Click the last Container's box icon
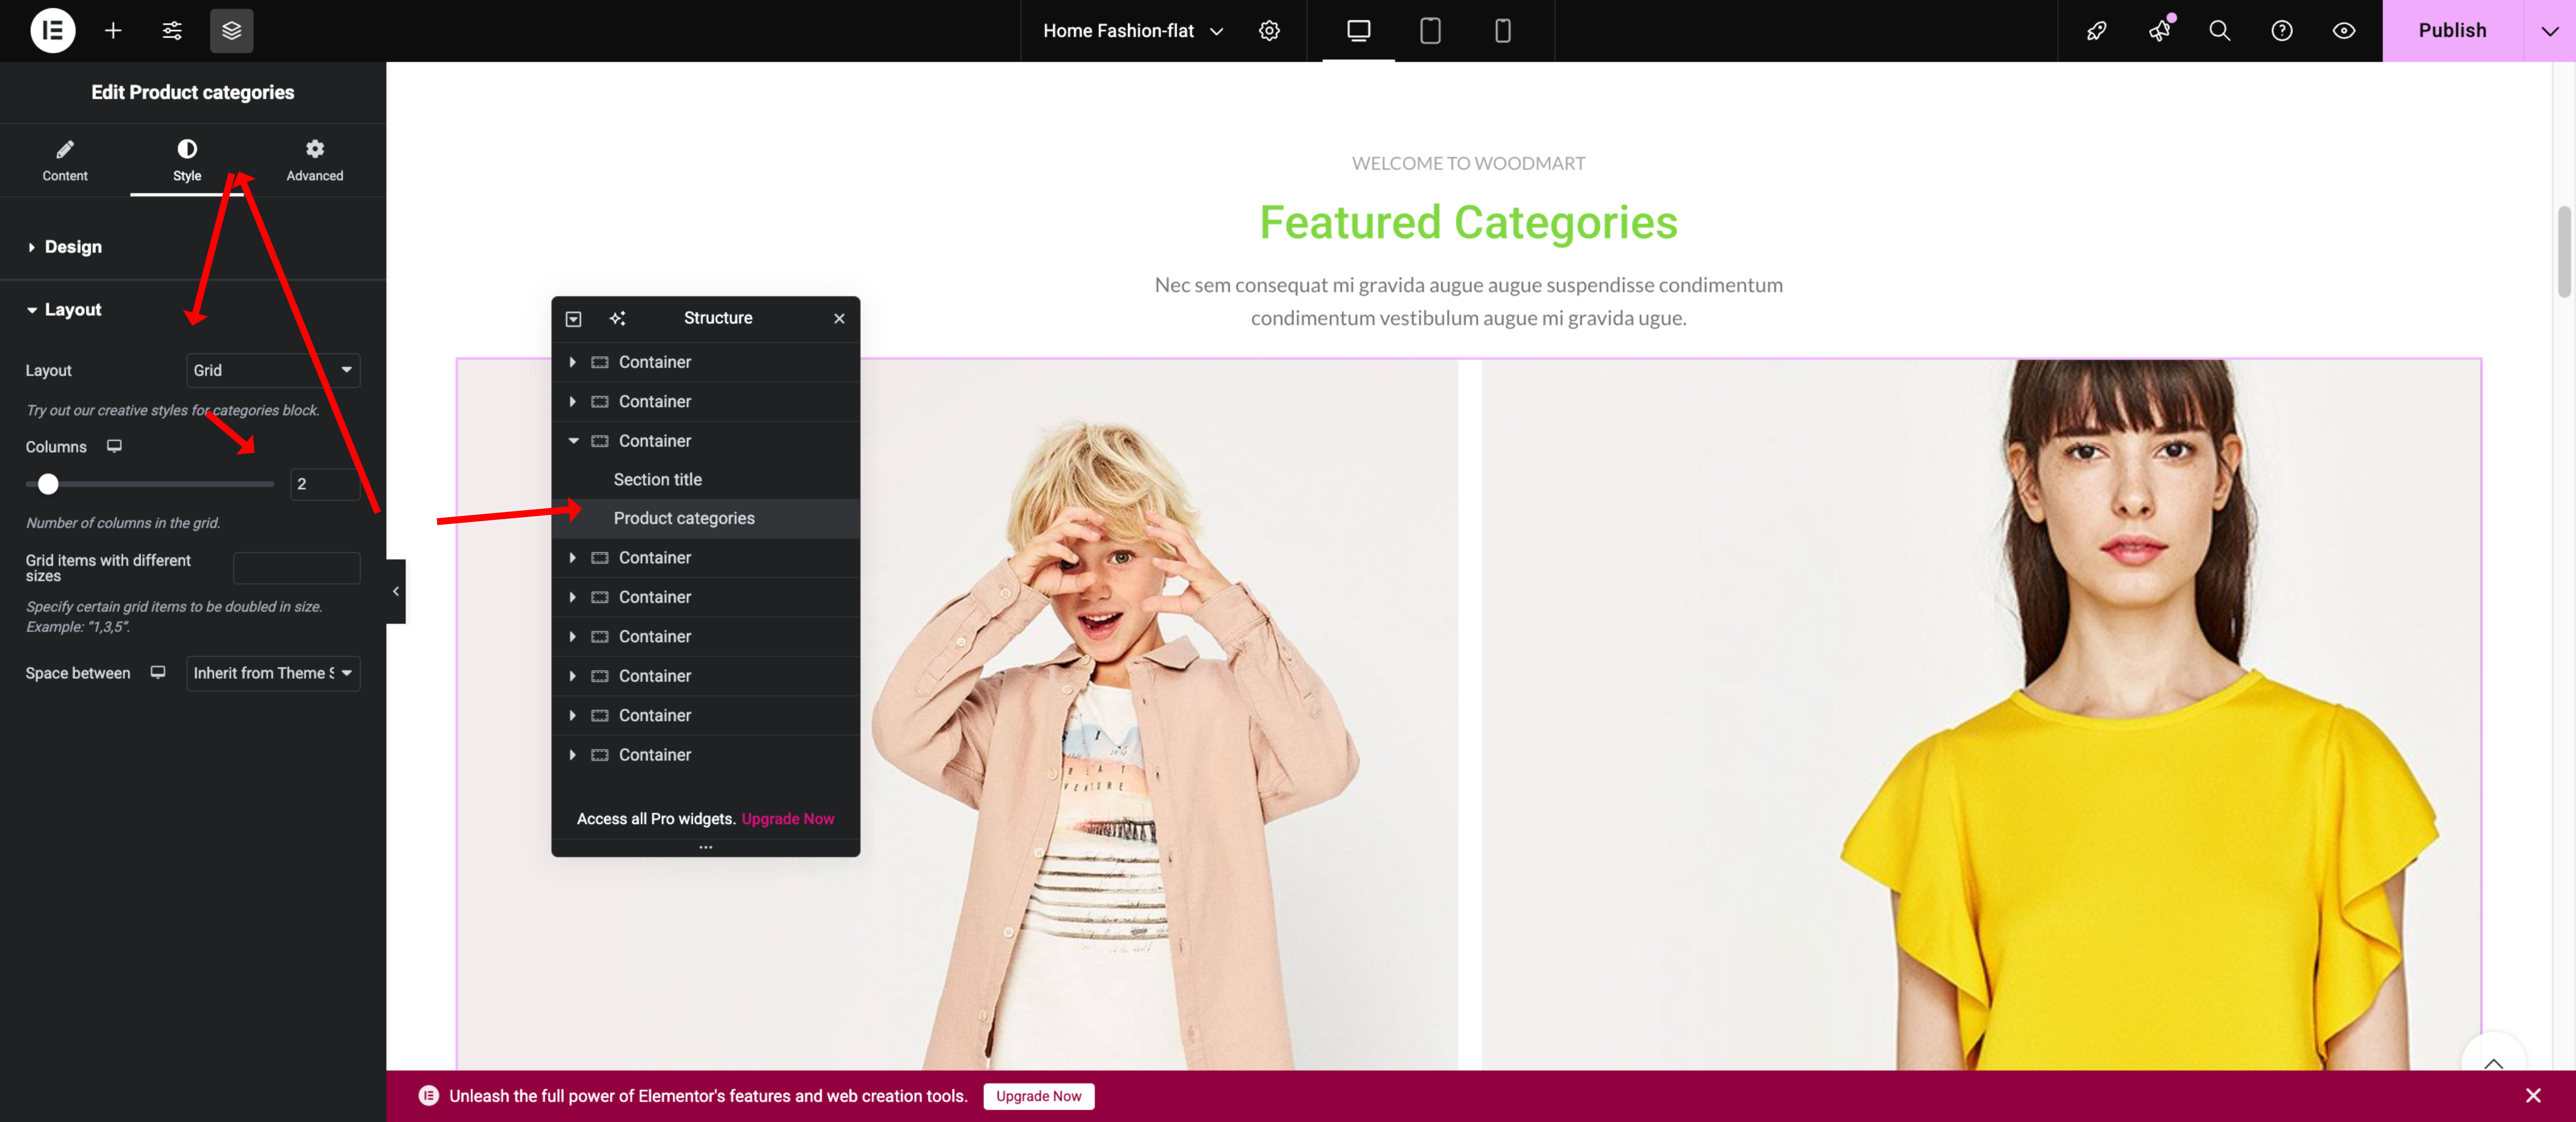The width and height of the screenshot is (2576, 1122). 600,754
